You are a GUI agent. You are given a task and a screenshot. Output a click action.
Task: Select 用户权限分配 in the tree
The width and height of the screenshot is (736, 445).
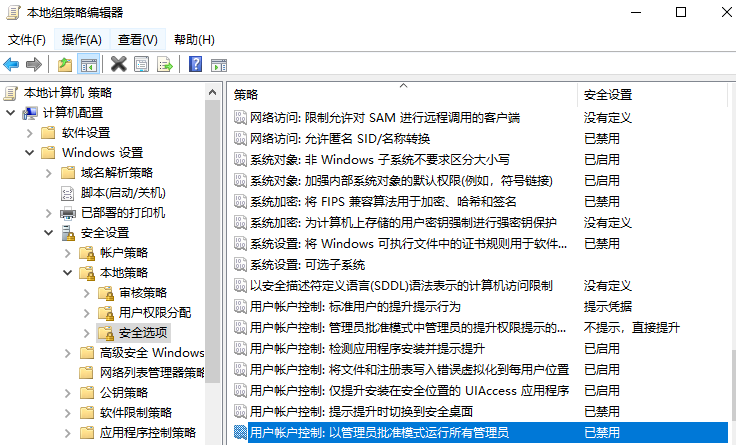click(154, 312)
